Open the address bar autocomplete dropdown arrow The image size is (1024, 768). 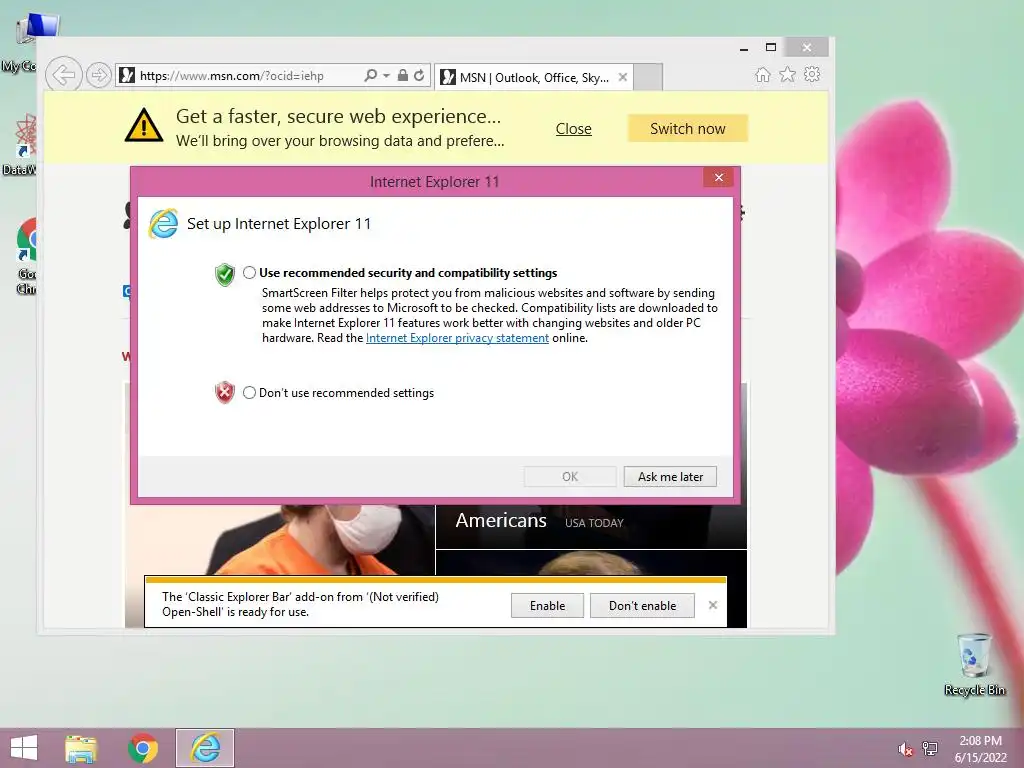click(x=387, y=76)
